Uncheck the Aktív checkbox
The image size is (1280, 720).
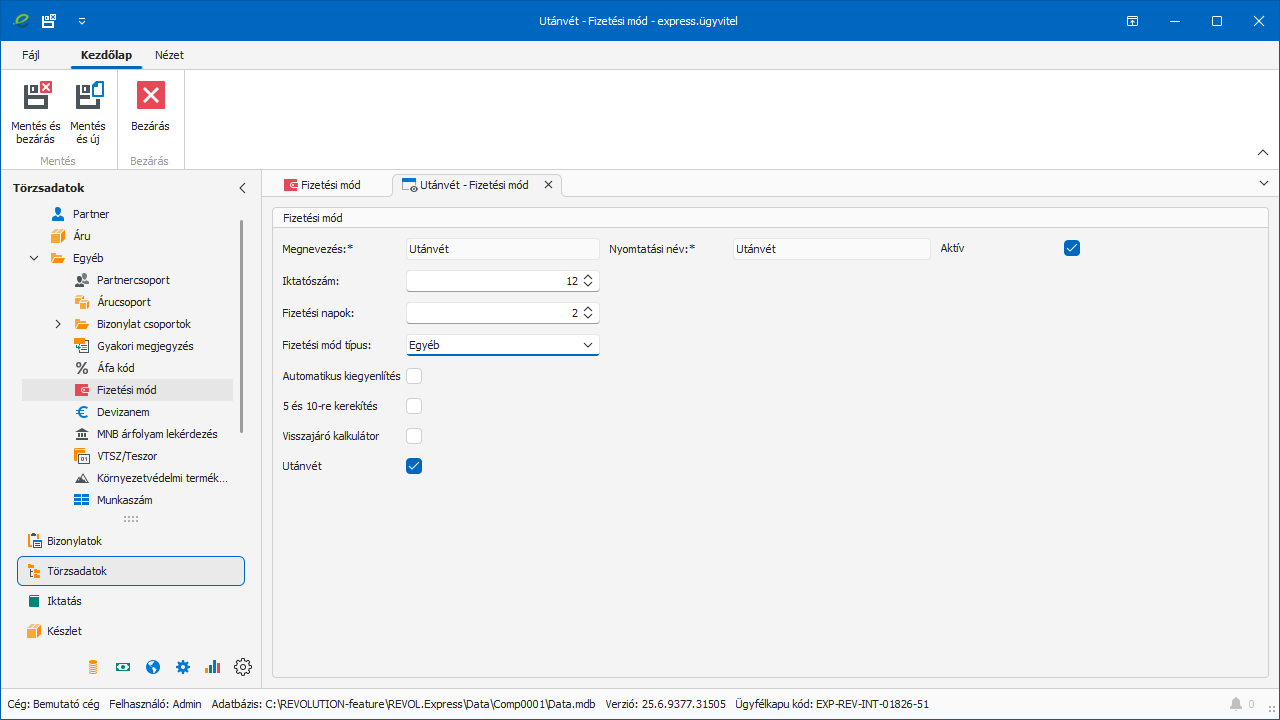click(x=1072, y=248)
